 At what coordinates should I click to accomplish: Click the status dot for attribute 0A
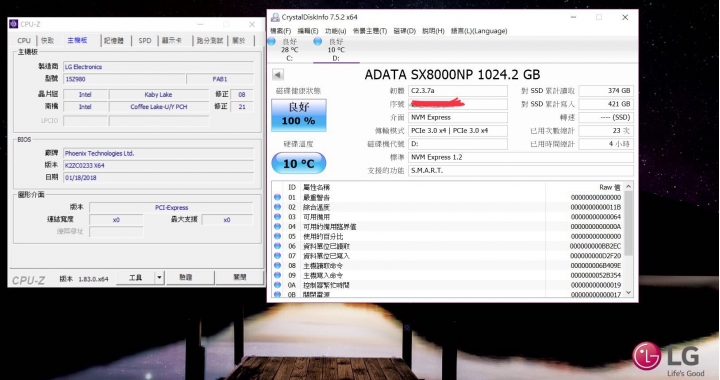pyautogui.click(x=277, y=285)
